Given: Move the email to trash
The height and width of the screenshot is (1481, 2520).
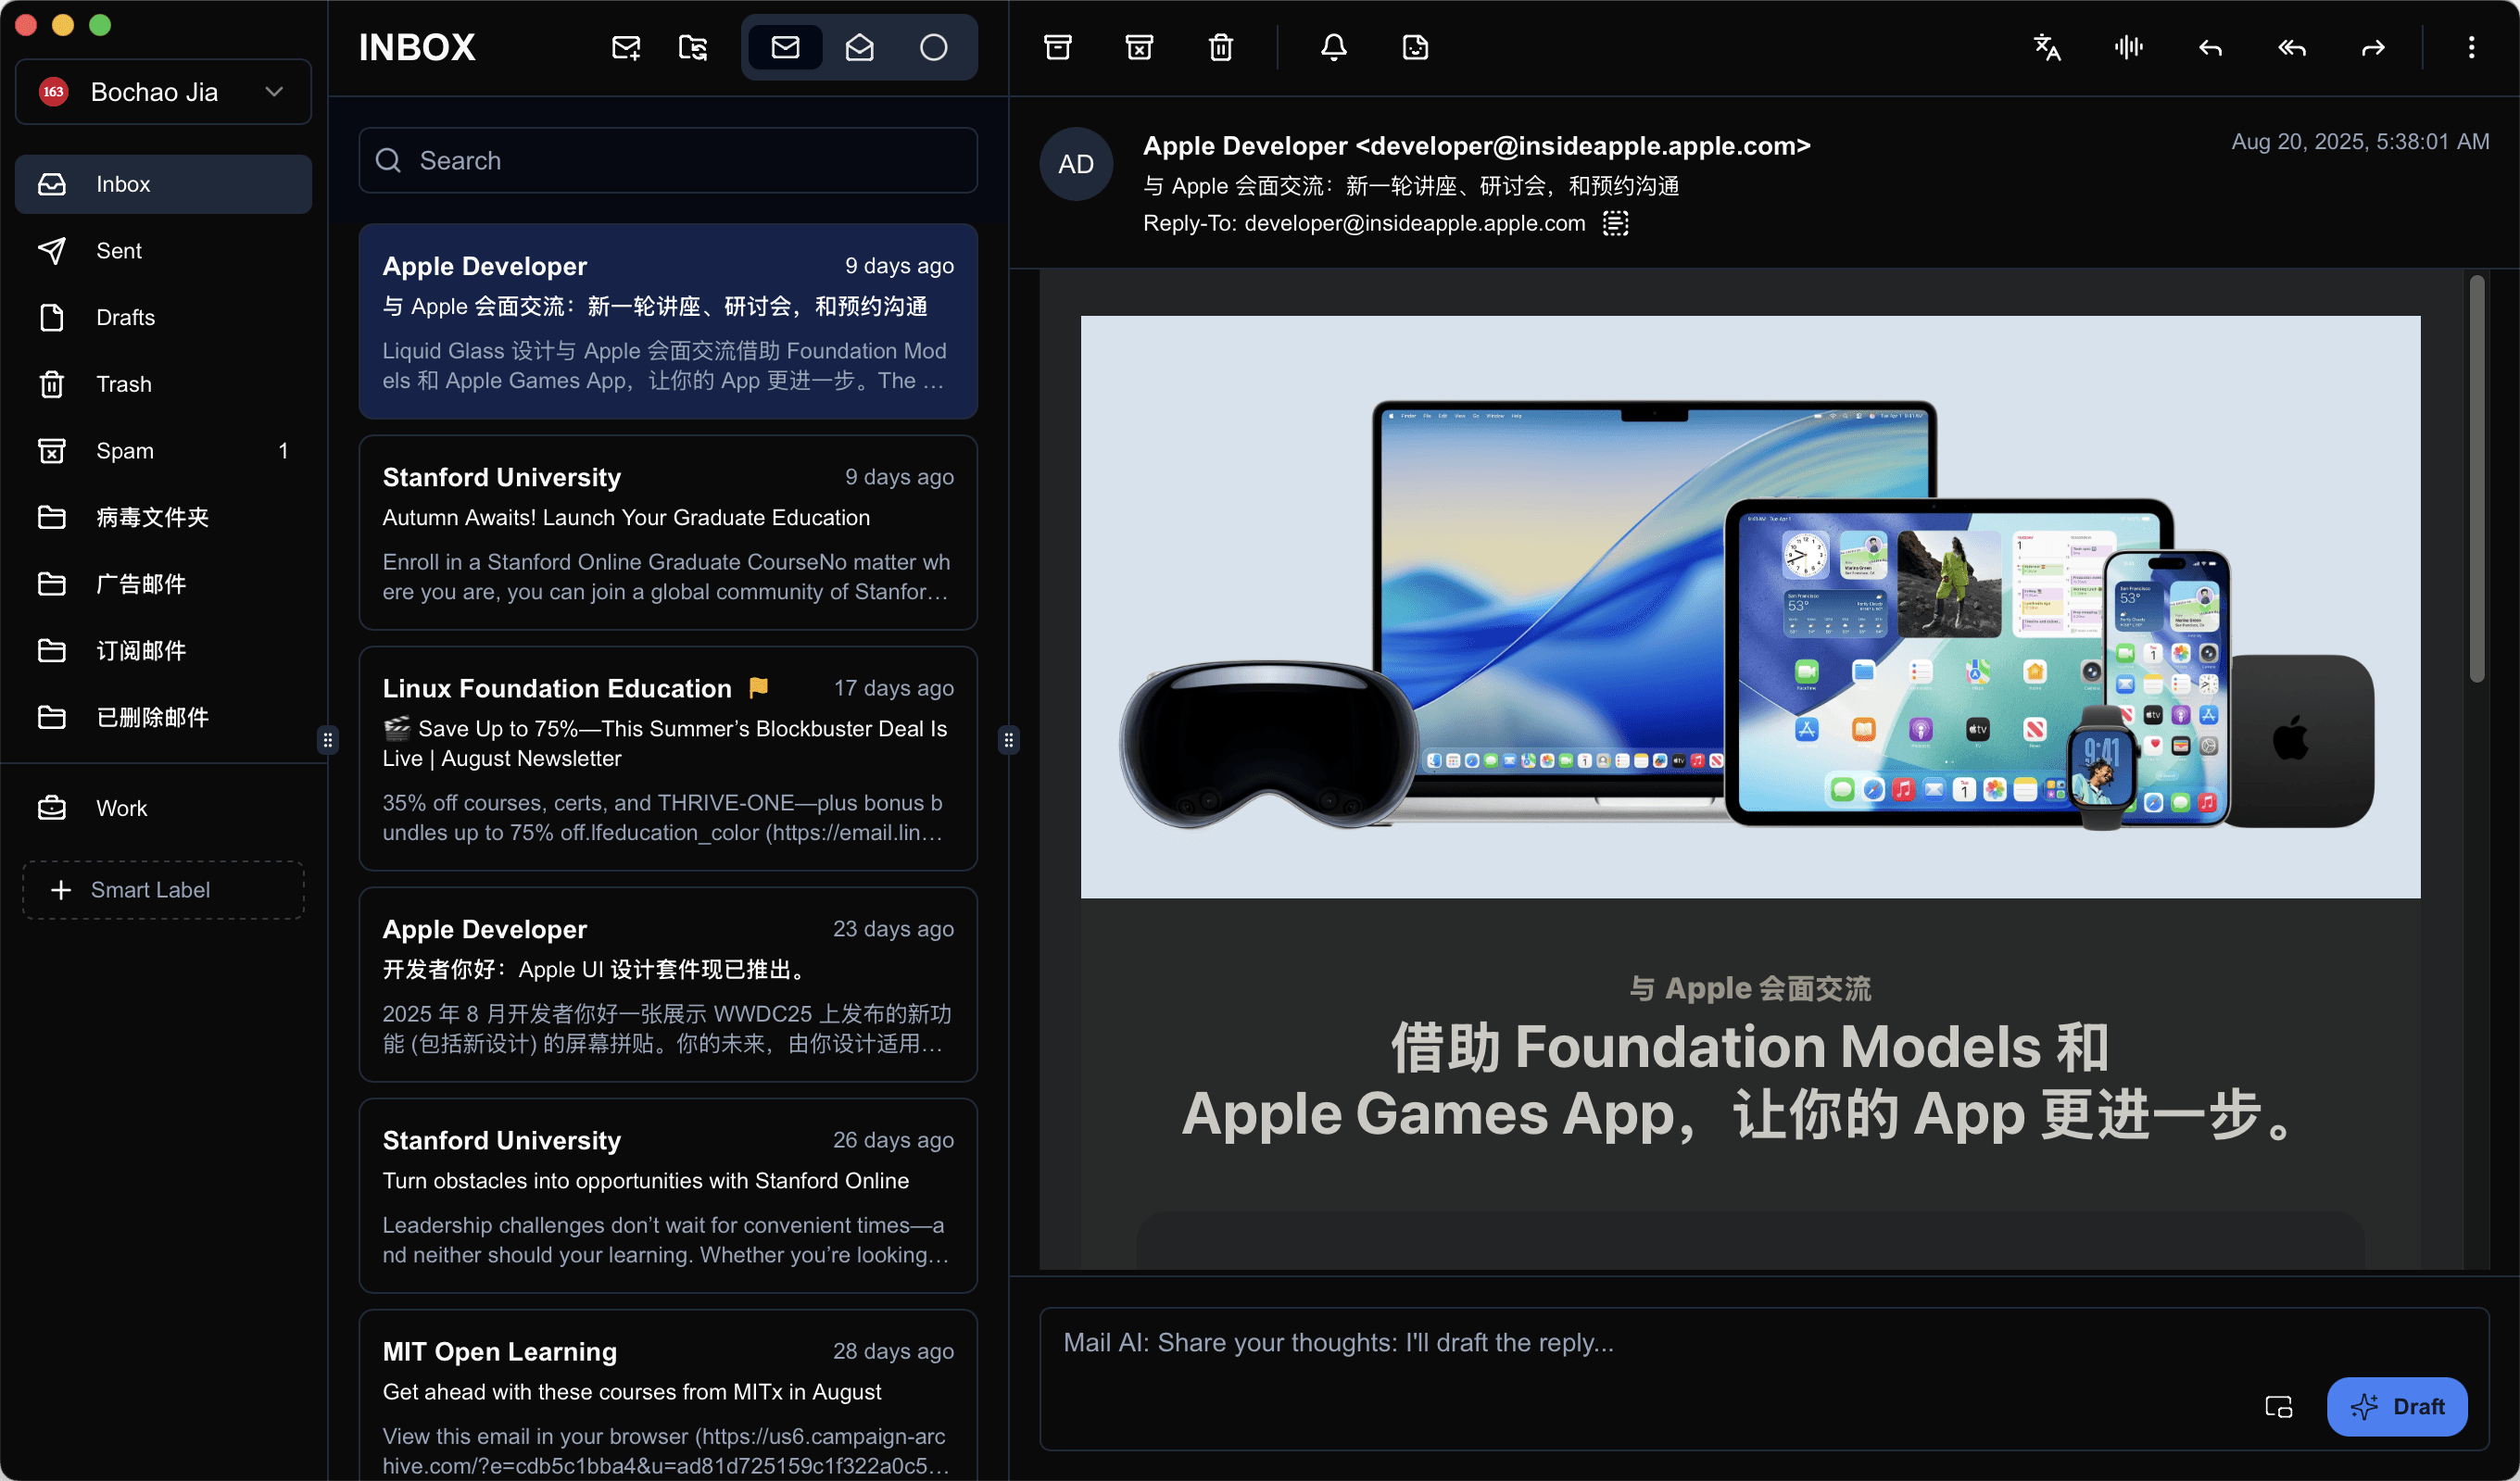Looking at the screenshot, I should coord(1220,47).
